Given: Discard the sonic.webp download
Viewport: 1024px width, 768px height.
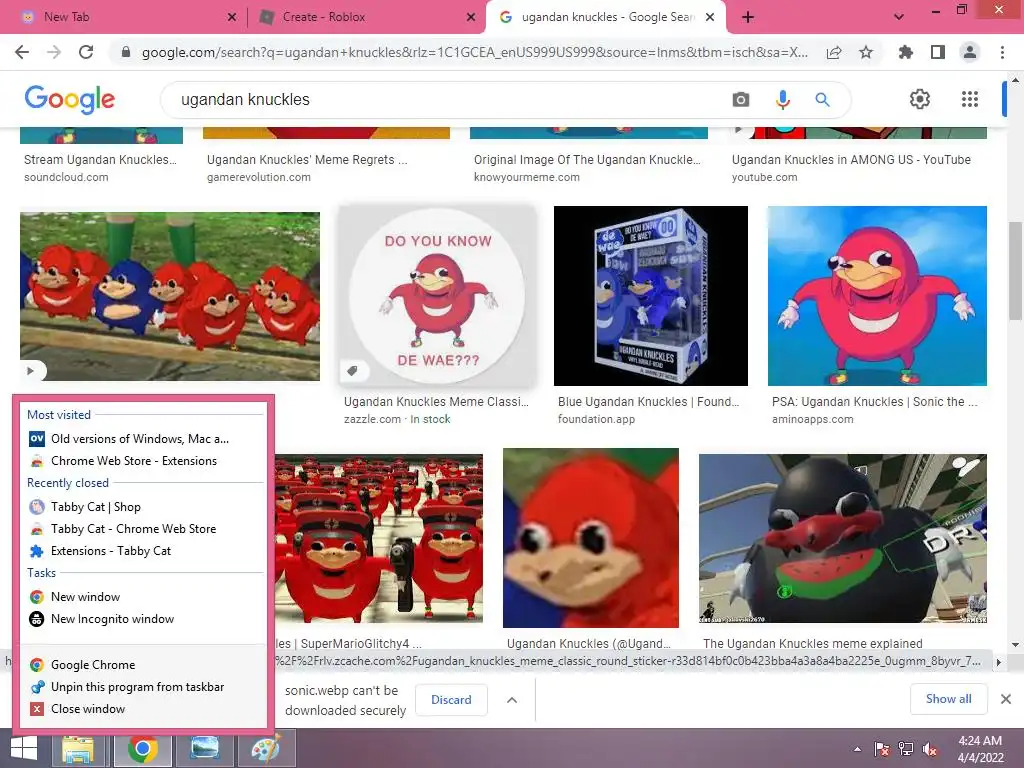Looking at the screenshot, I should 451,700.
